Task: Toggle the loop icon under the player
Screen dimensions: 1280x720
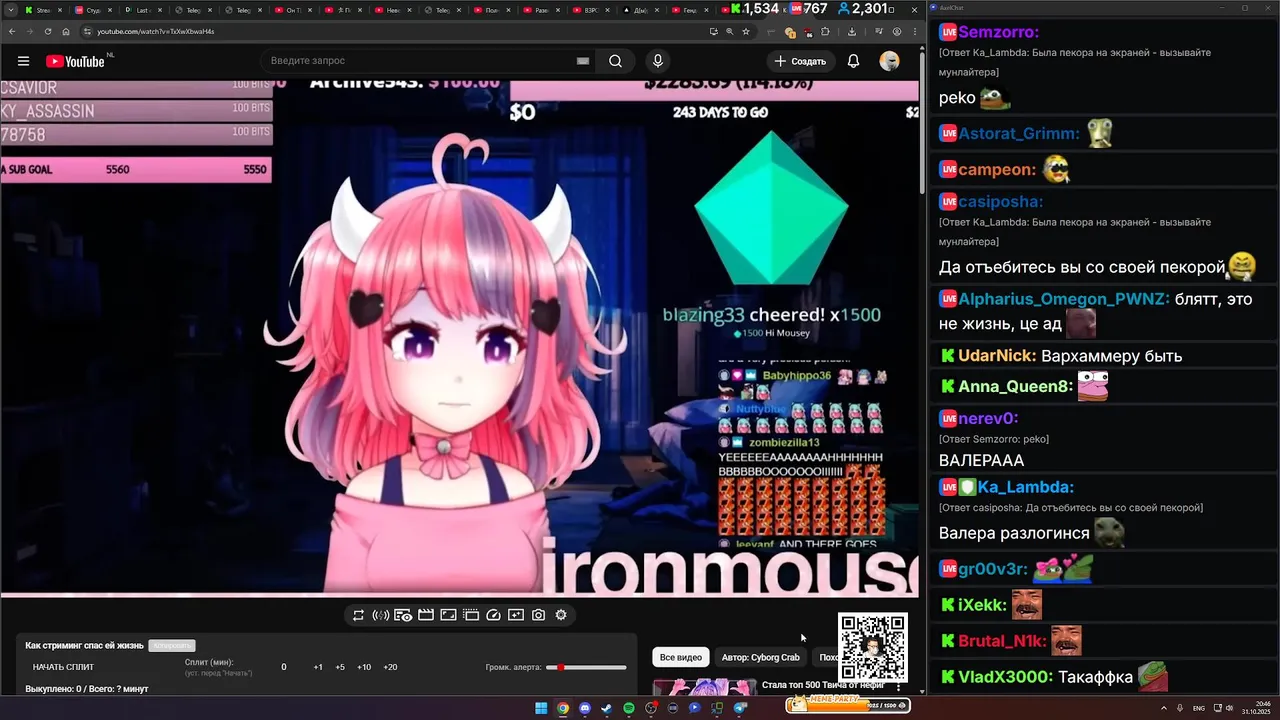Action: pos(358,615)
